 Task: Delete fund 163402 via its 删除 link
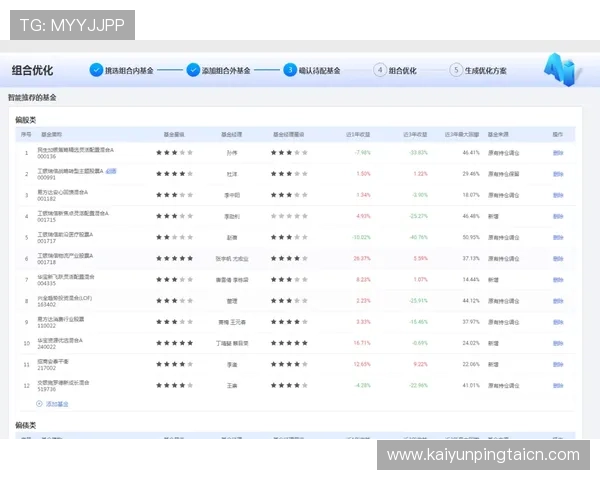tap(558, 301)
